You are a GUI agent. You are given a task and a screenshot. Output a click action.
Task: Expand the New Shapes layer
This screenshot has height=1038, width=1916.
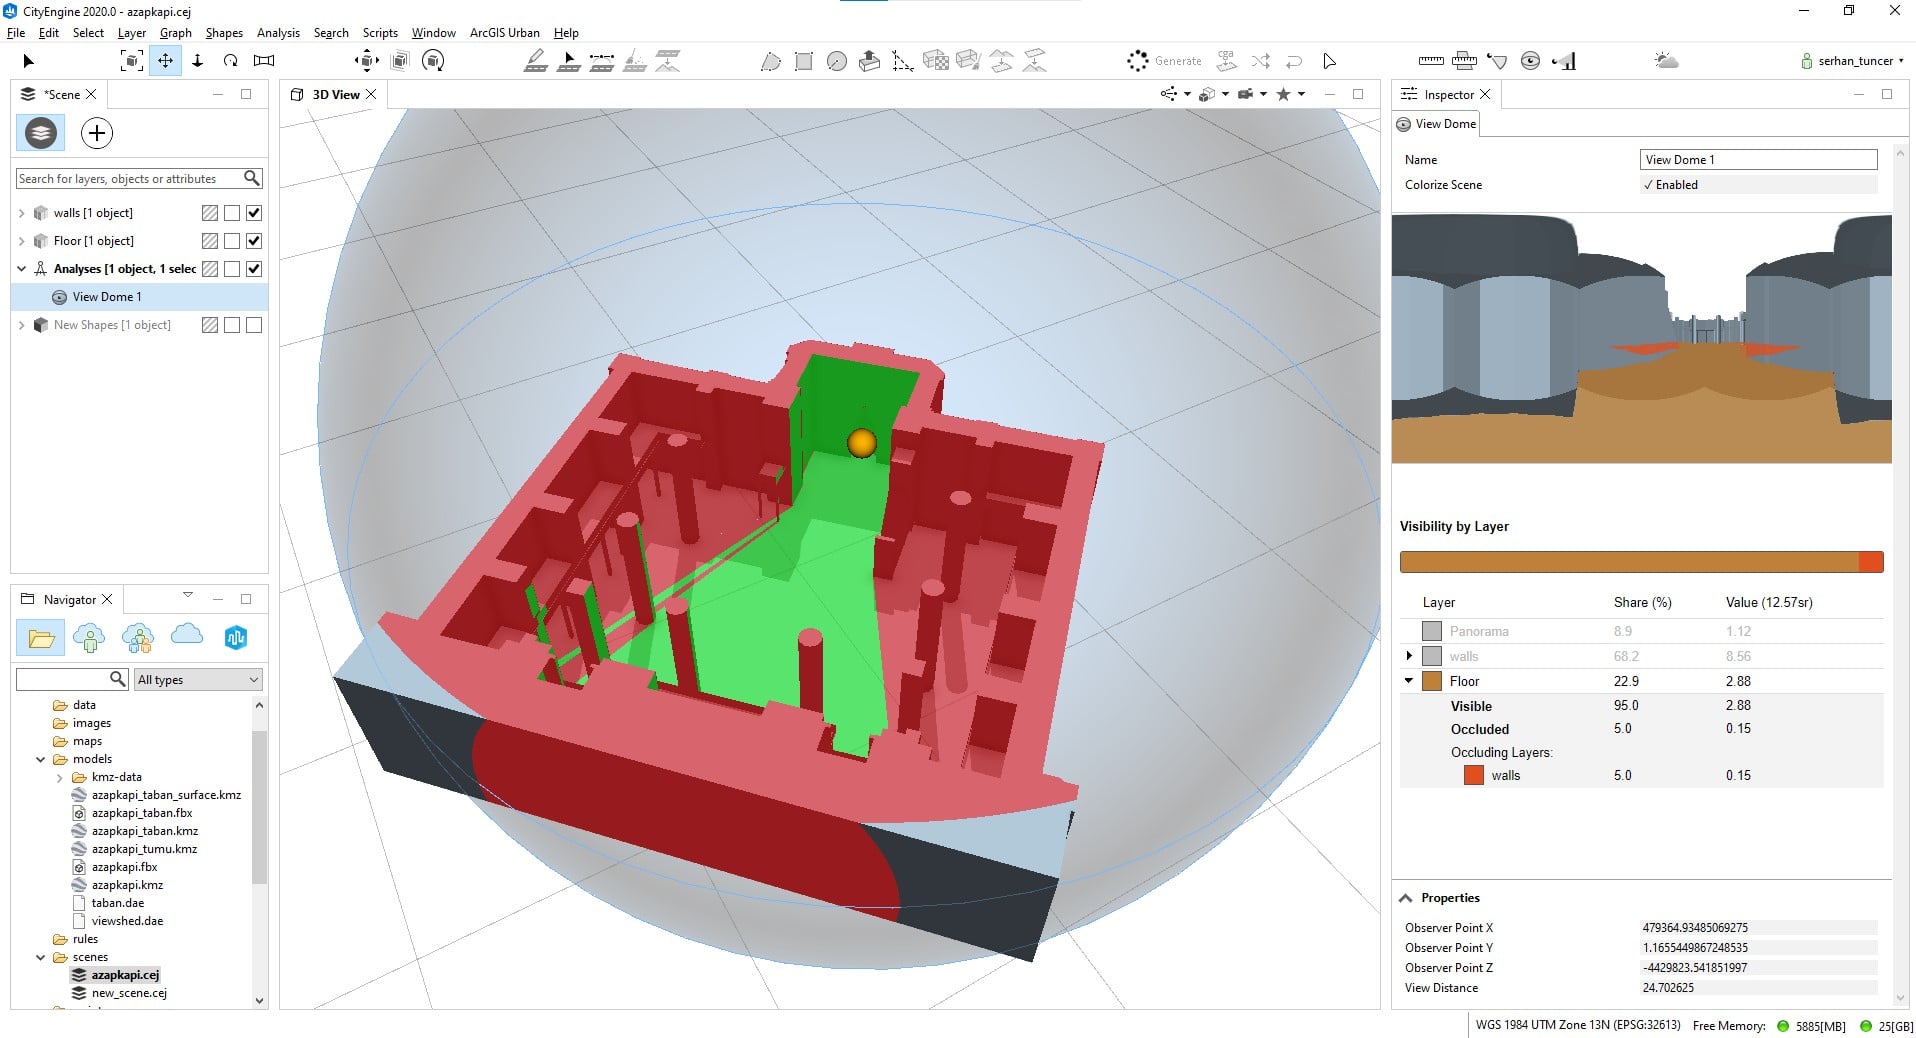(x=22, y=325)
